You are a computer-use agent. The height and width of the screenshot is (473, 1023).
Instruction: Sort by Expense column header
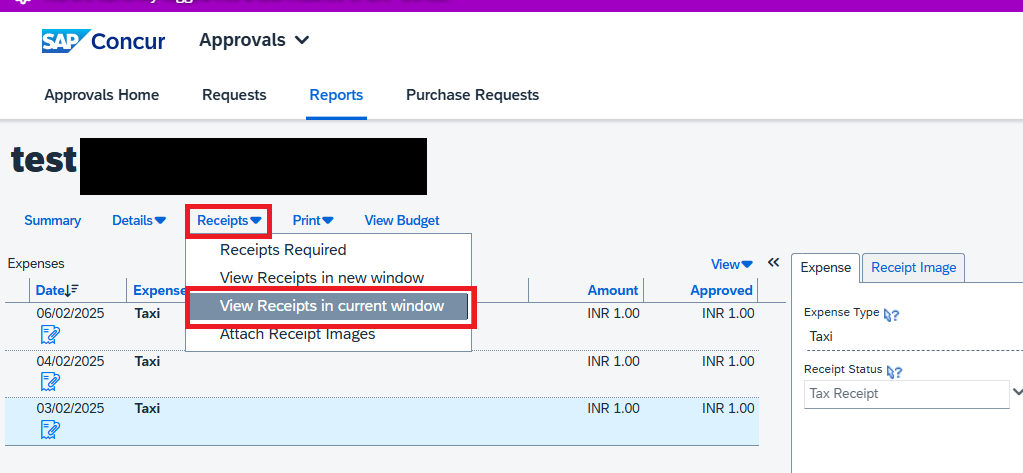(x=159, y=290)
